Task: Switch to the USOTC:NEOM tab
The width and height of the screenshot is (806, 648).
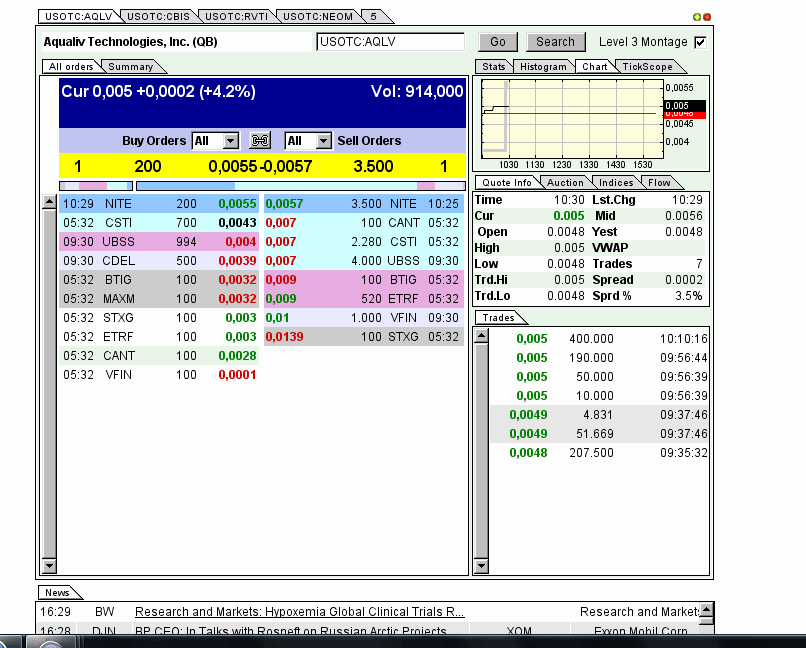Action: [318, 16]
